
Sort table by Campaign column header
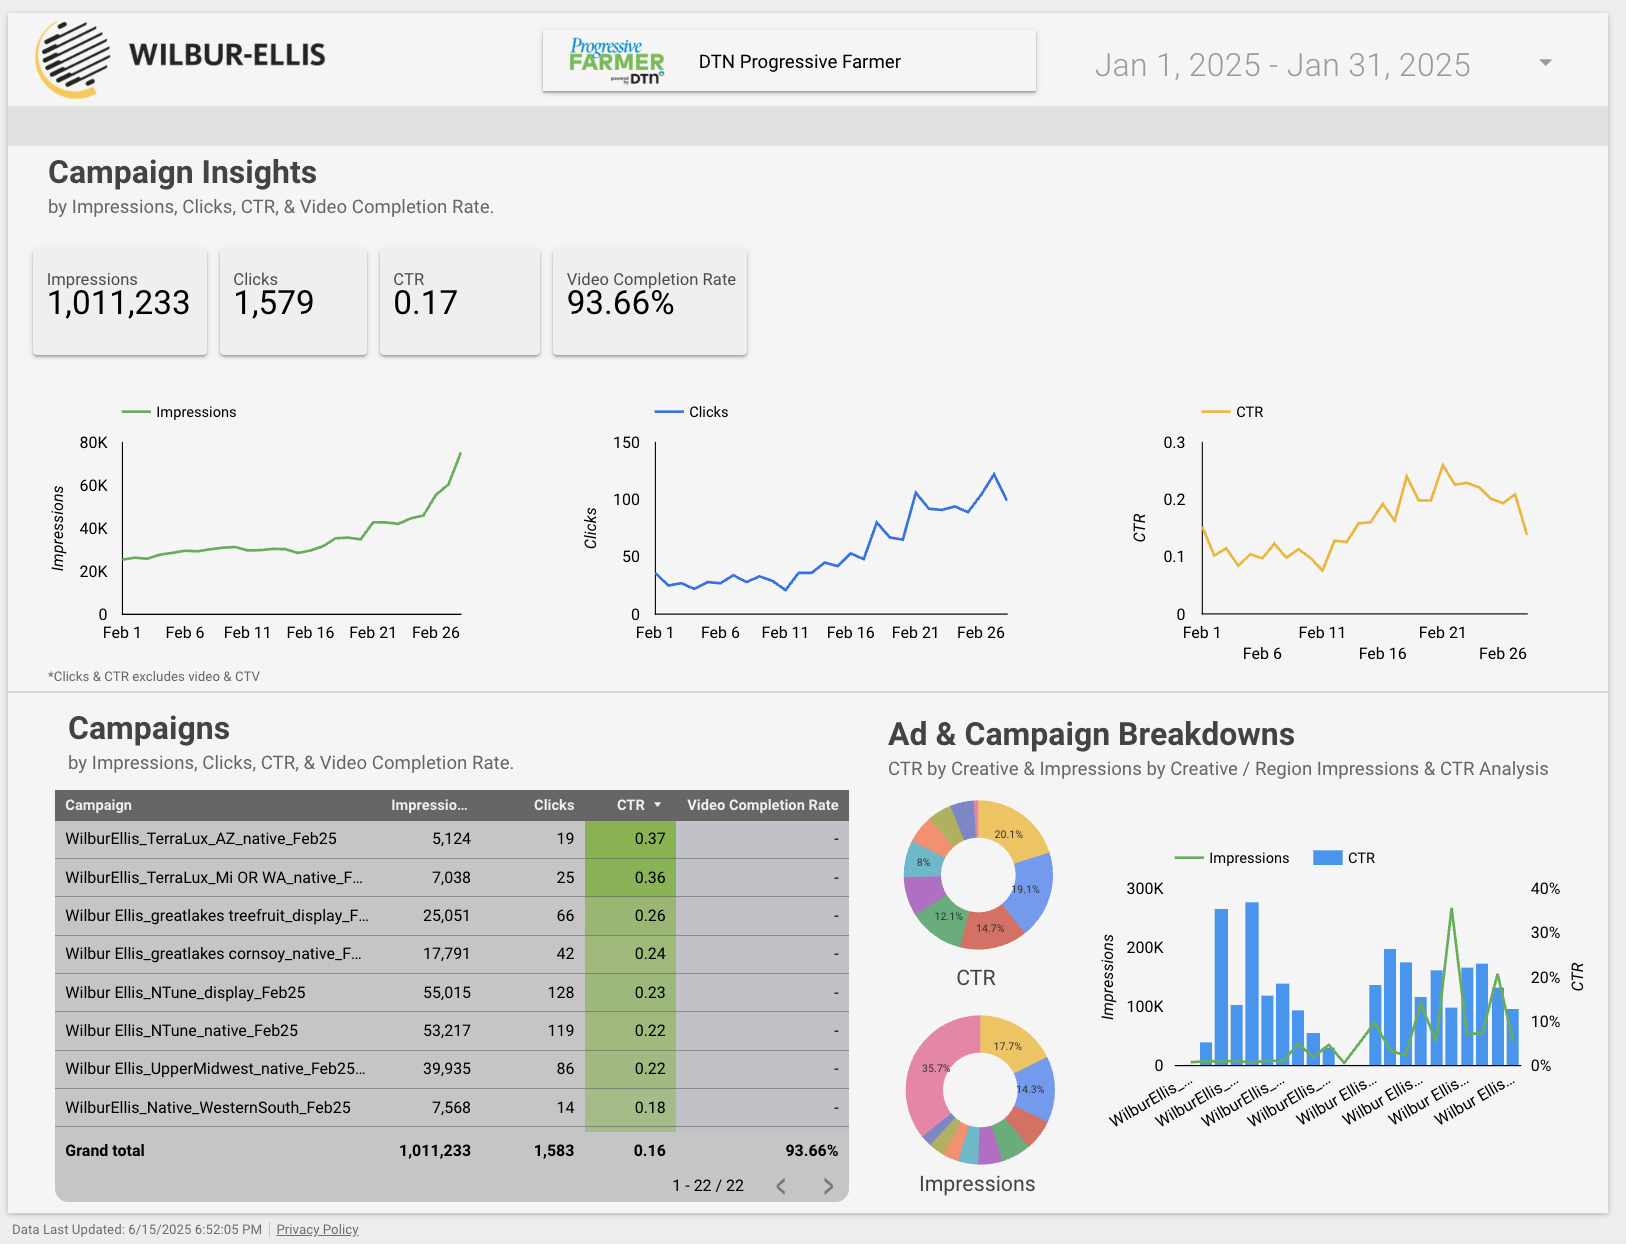[98, 805]
